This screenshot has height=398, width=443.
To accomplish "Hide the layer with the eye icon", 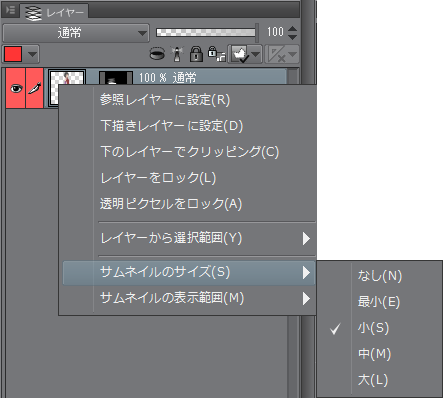I will (16, 88).
